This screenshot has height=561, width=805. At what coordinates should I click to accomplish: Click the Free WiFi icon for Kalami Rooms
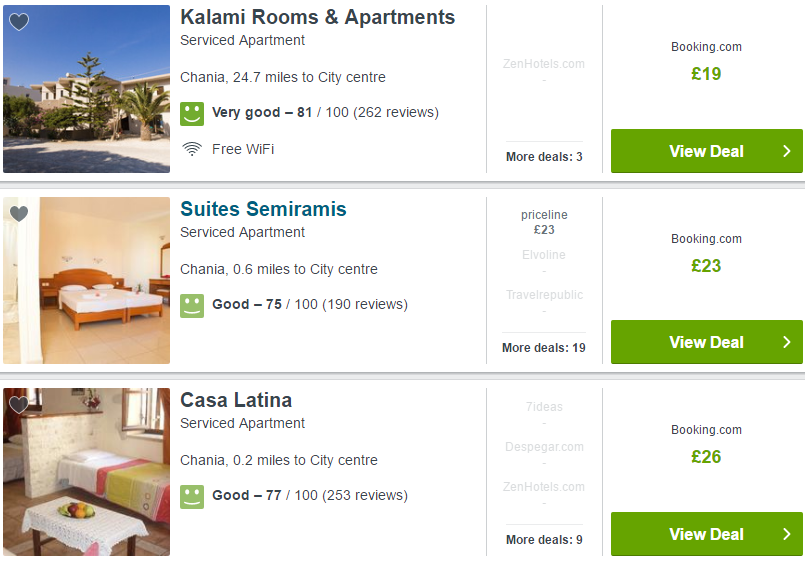(192, 149)
